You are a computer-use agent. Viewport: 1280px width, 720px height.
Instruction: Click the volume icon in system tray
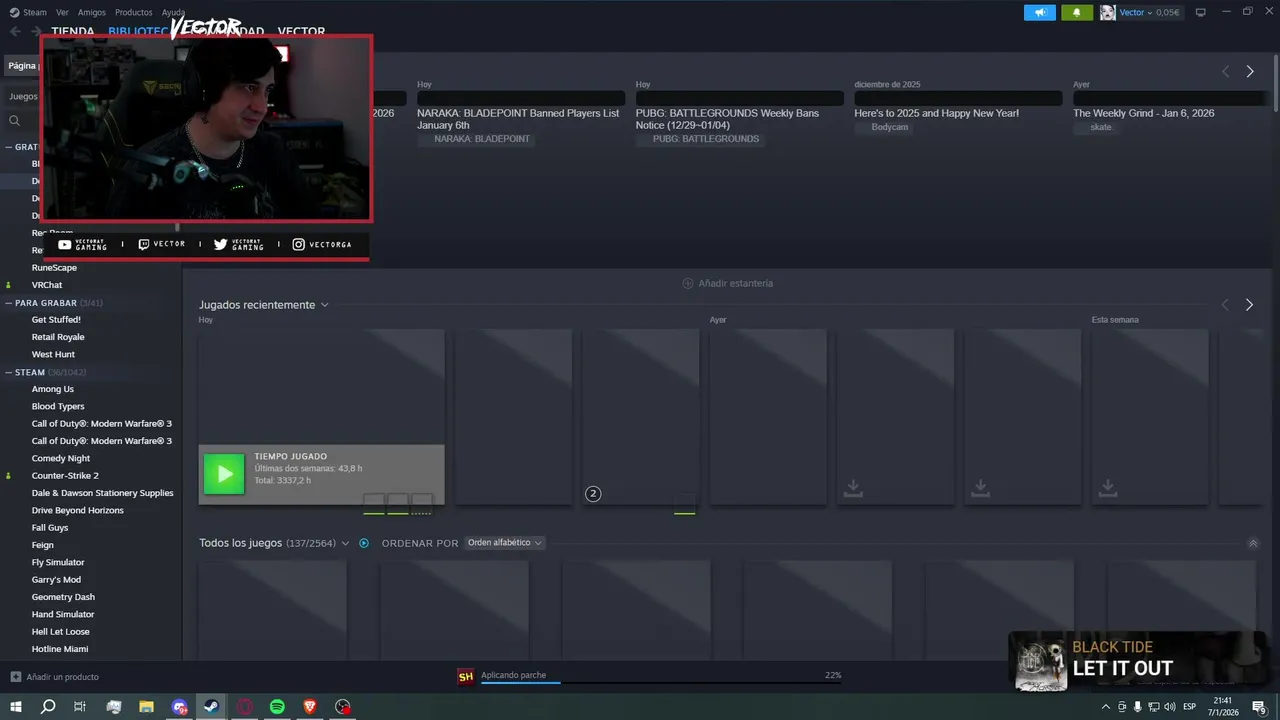pos(1170,707)
